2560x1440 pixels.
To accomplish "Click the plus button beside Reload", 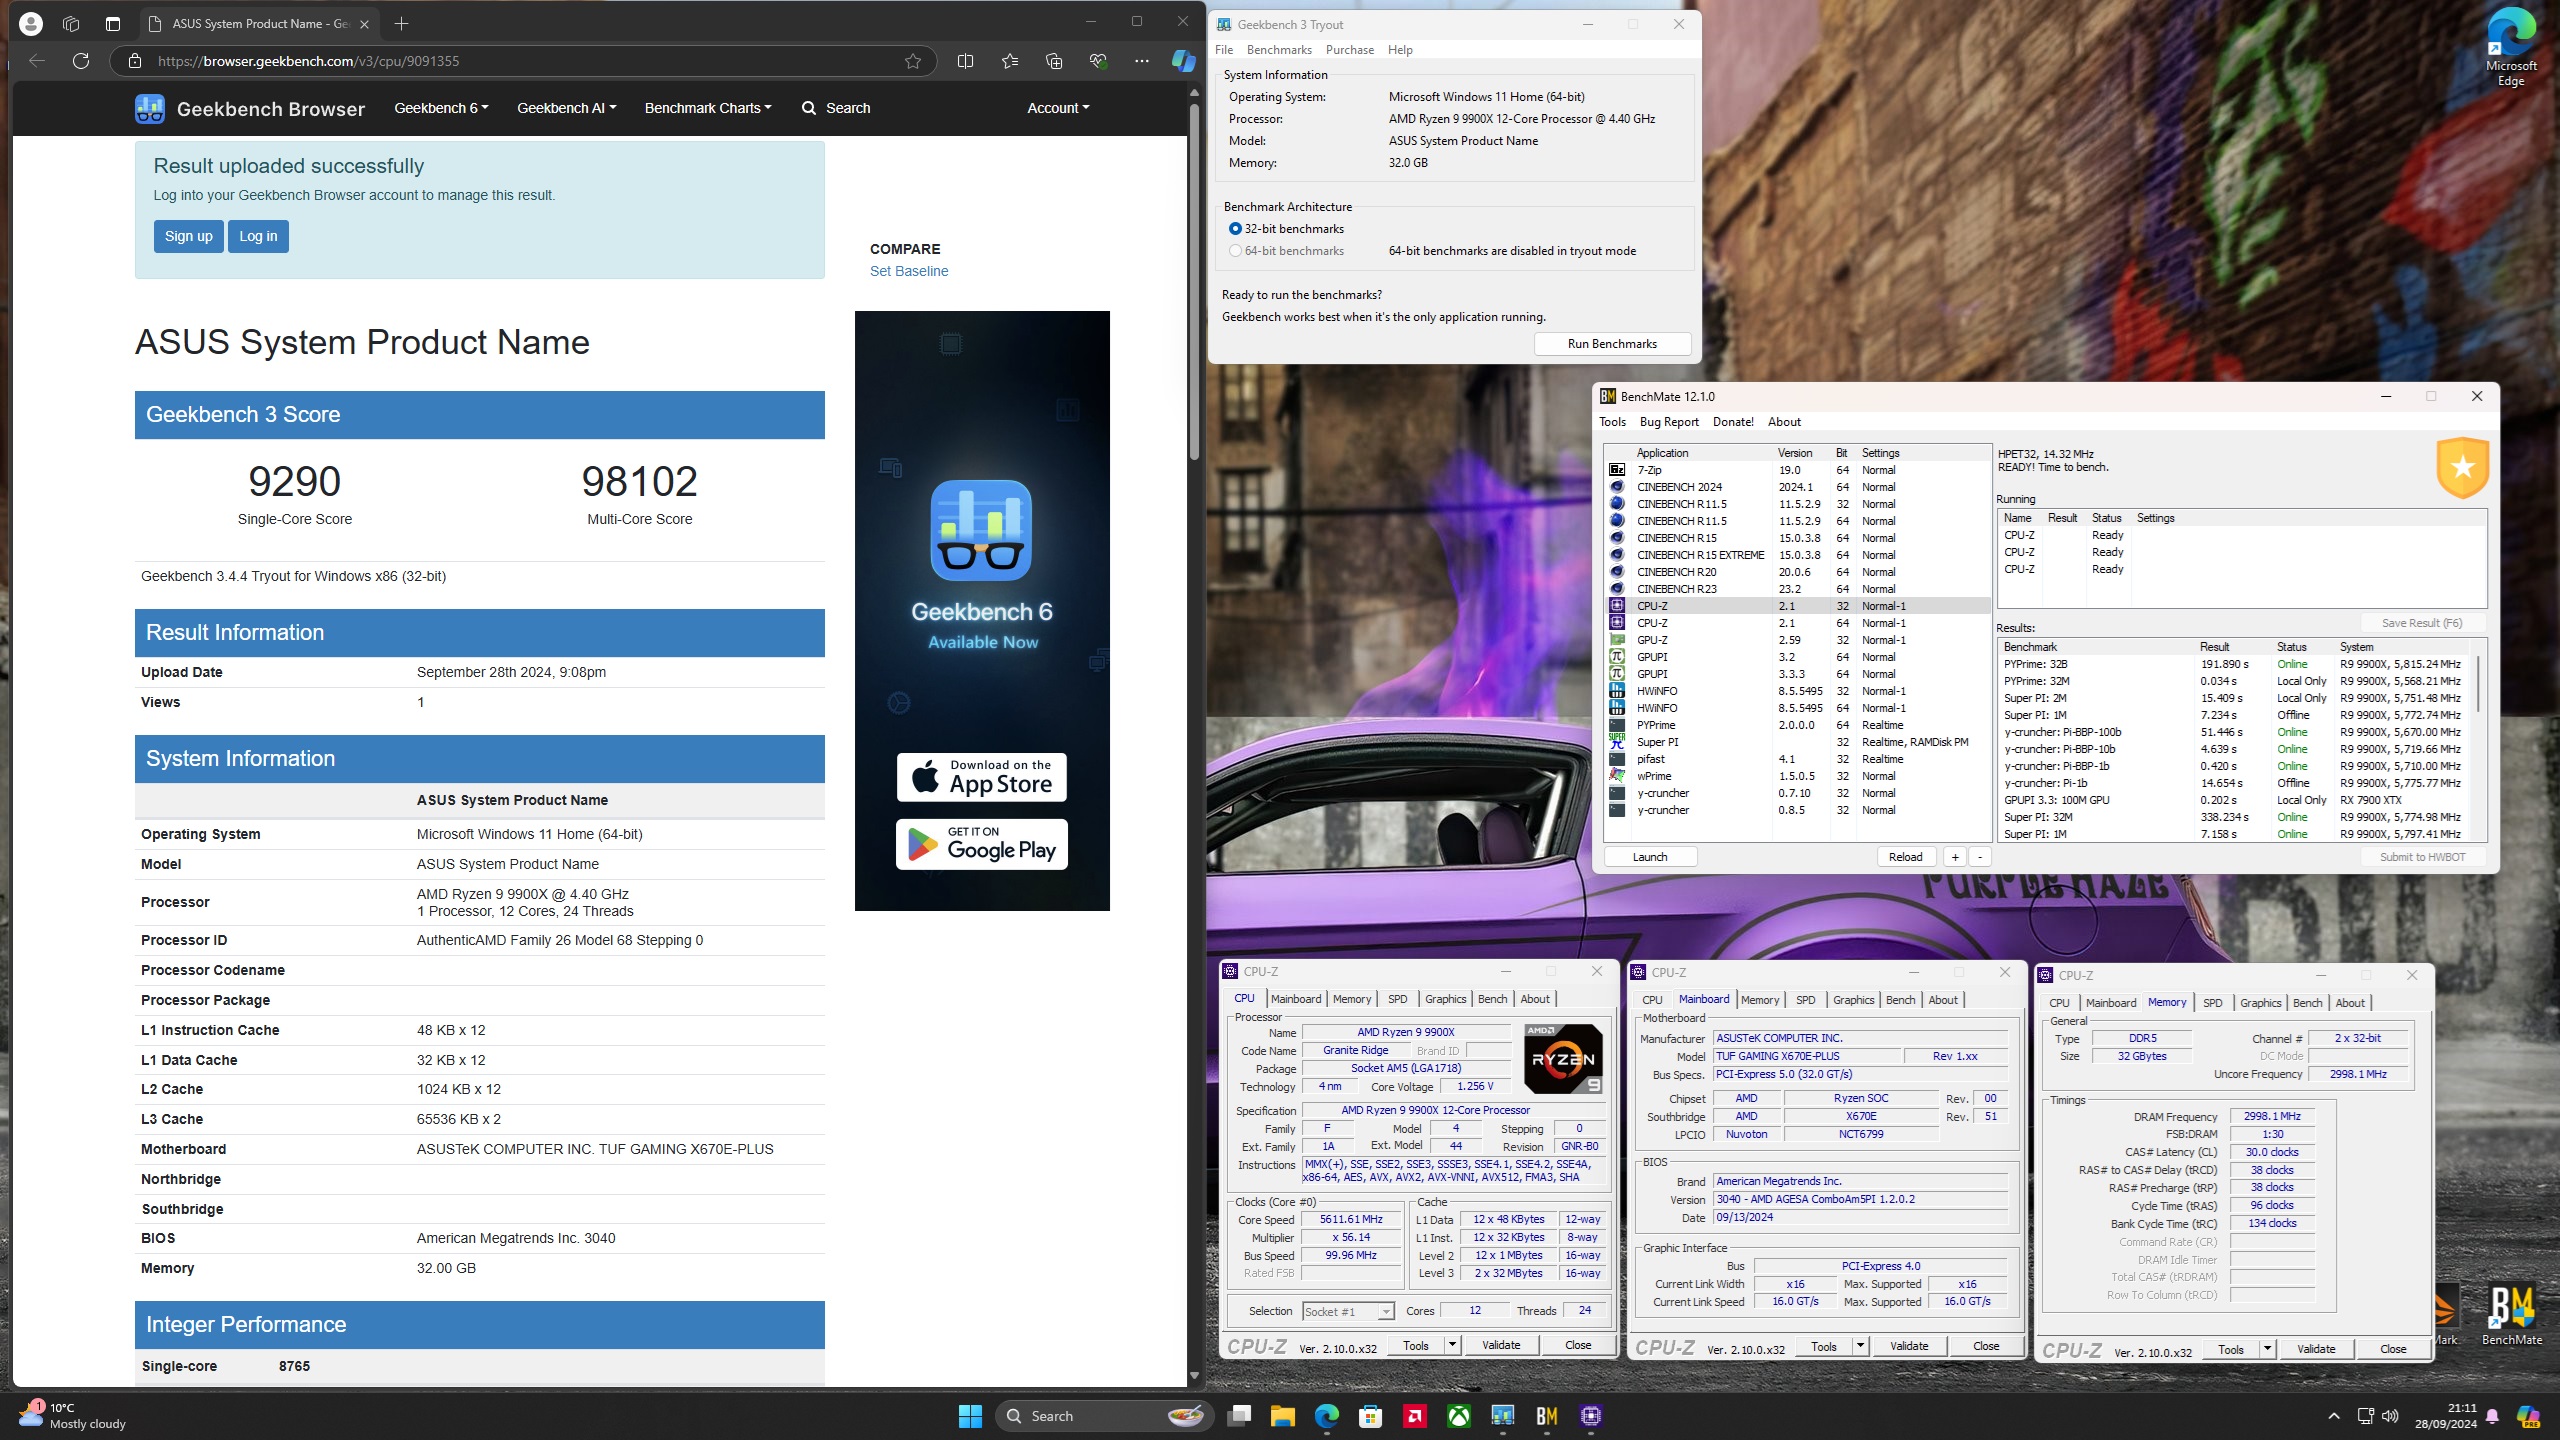I will [x=1955, y=857].
